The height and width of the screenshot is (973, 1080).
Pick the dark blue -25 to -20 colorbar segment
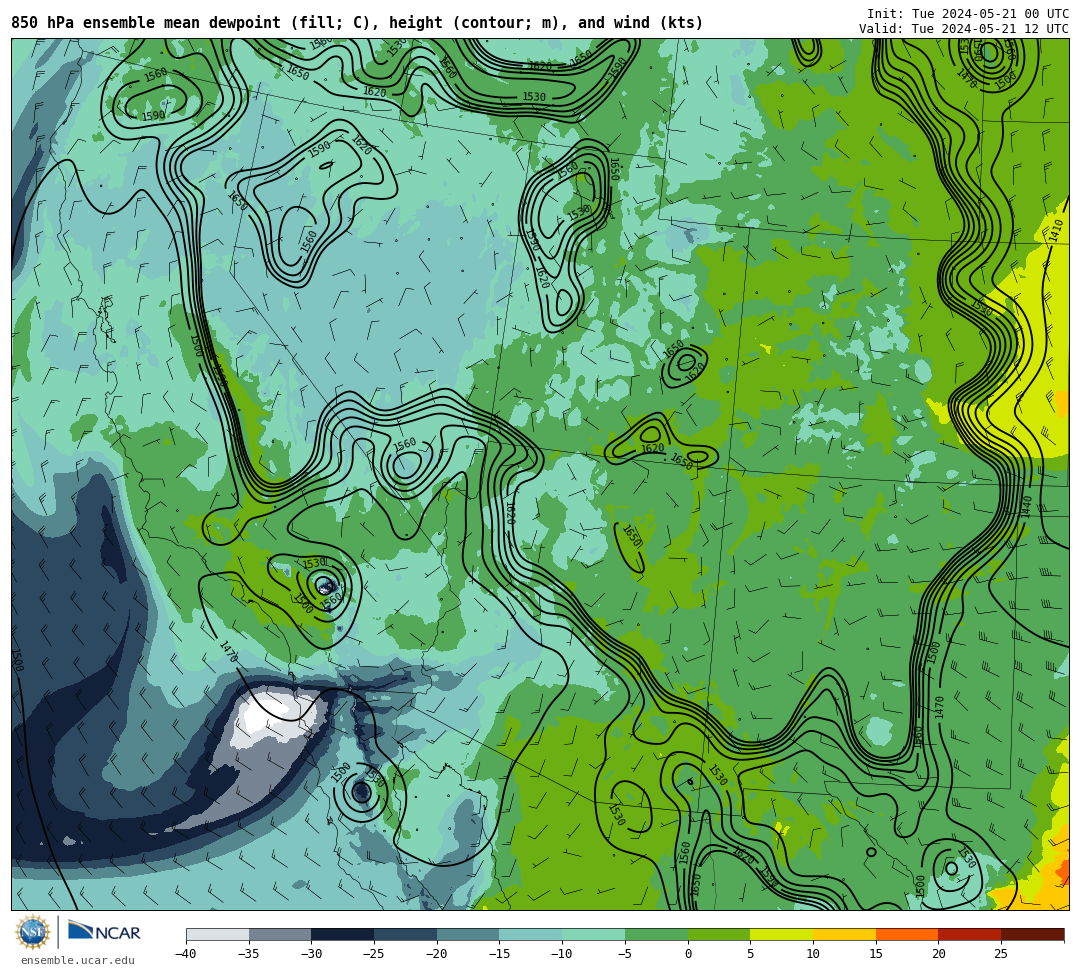(x=406, y=935)
